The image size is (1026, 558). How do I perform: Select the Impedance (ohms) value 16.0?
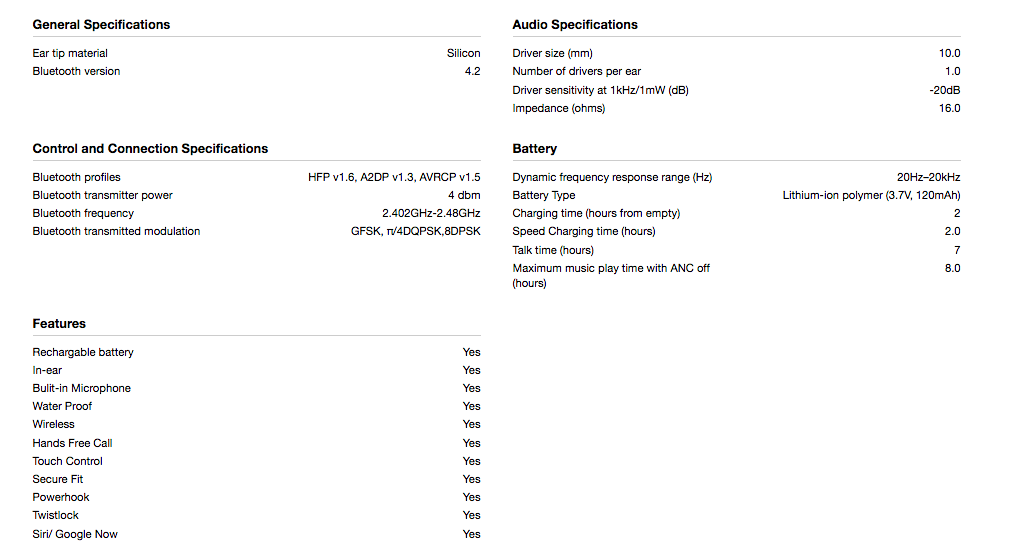[949, 109]
